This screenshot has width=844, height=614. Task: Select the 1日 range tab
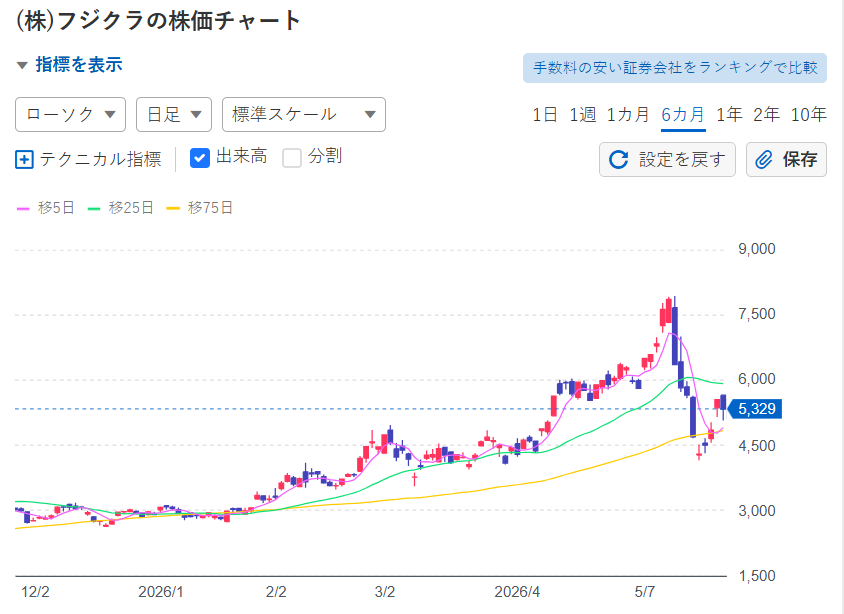tap(544, 115)
